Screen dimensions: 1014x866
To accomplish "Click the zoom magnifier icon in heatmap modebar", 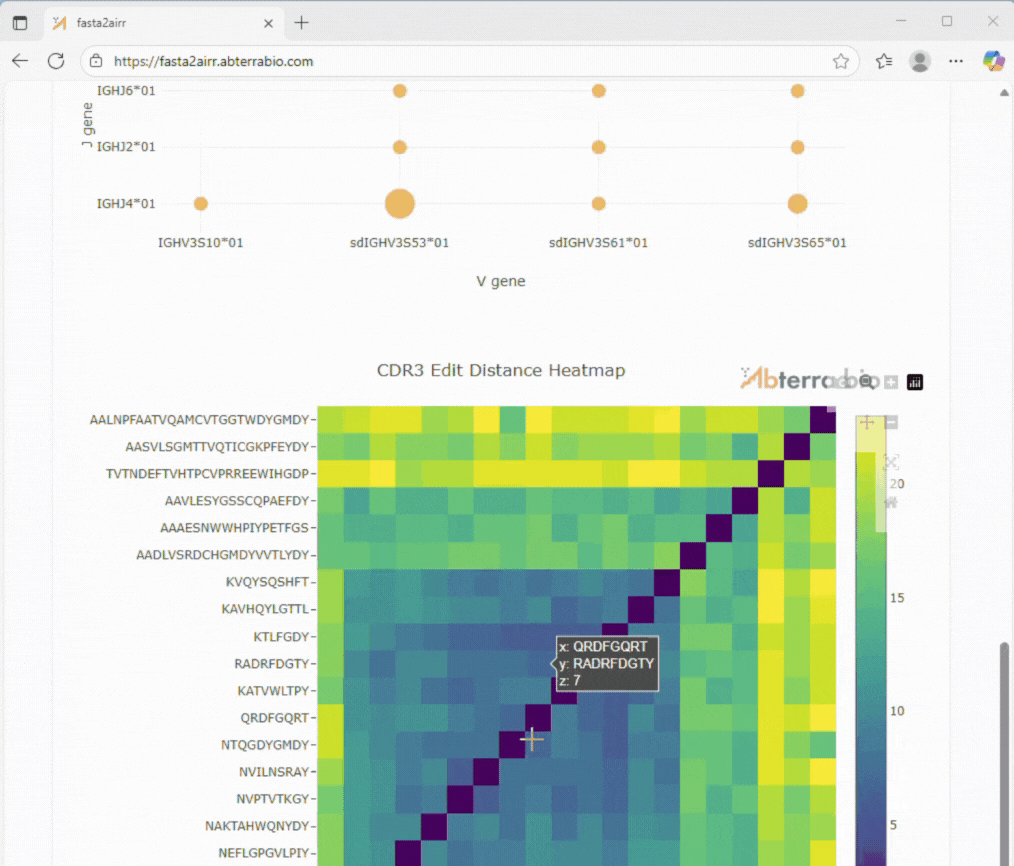I will [866, 381].
